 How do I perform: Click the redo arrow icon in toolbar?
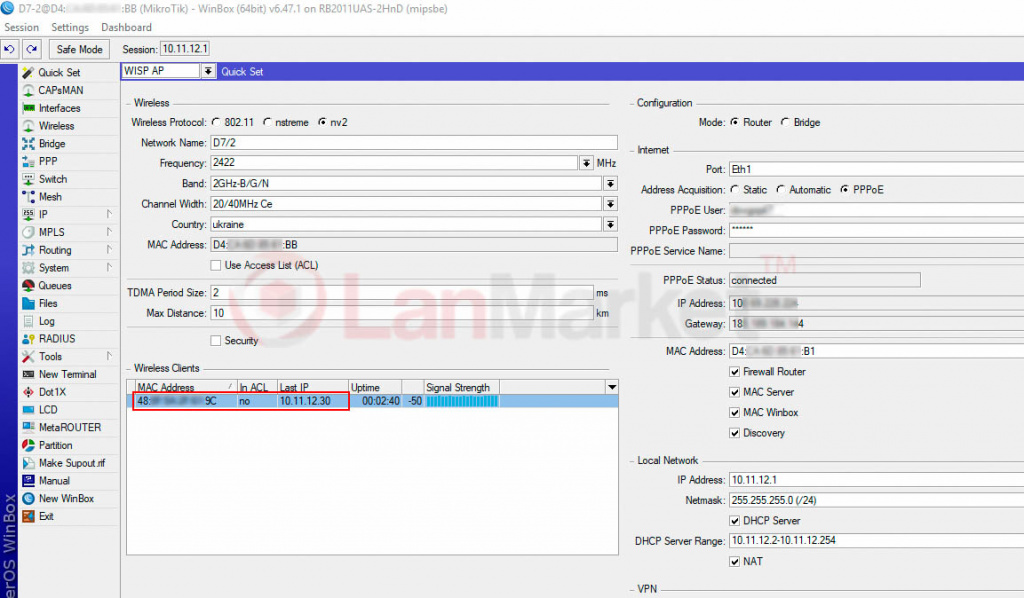click(31, 49)
